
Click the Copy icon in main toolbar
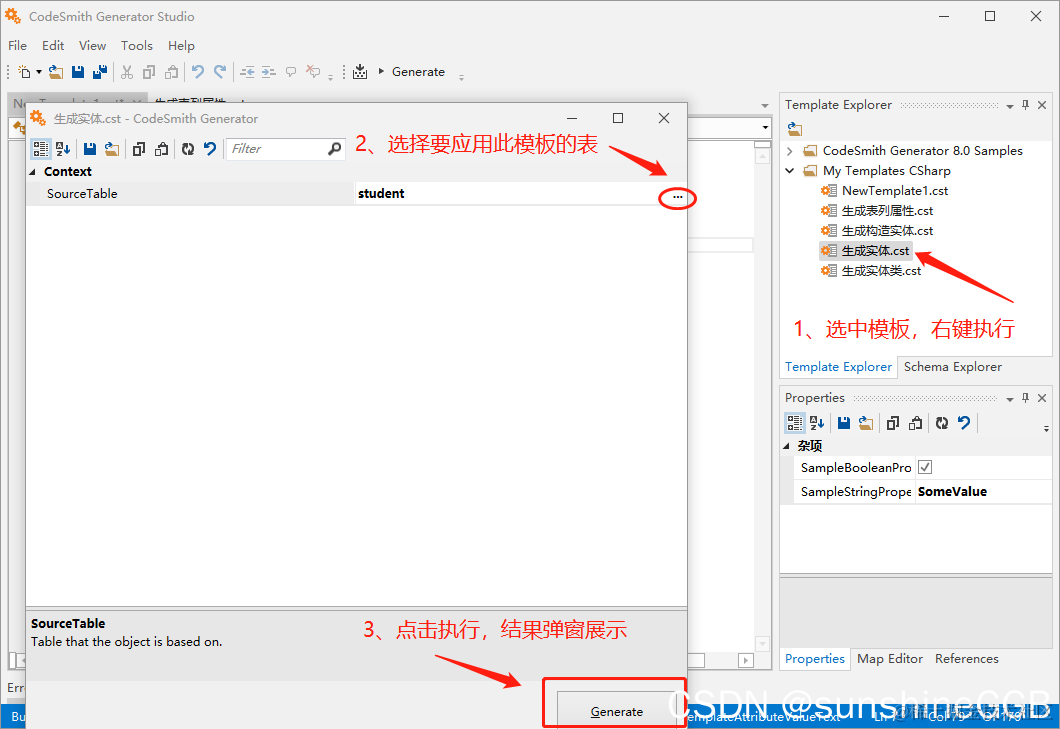click(x=149, y=72)
